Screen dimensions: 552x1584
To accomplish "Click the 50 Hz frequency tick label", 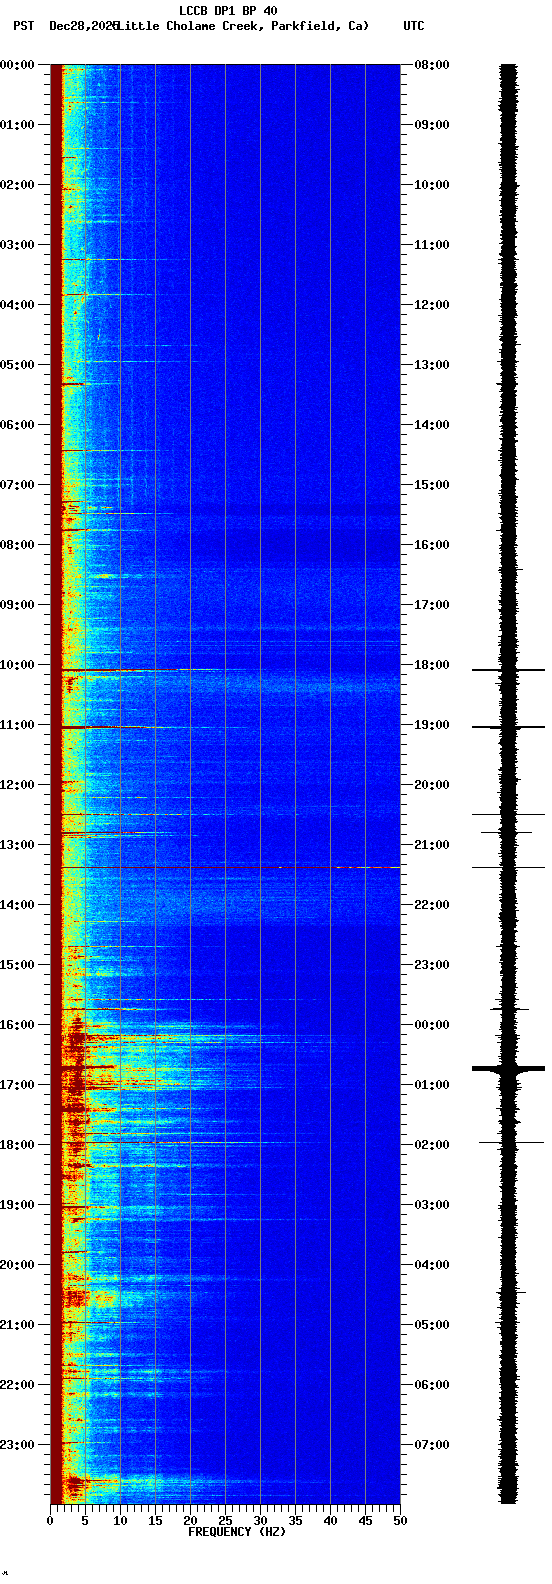I will [x=400, y=1521].
